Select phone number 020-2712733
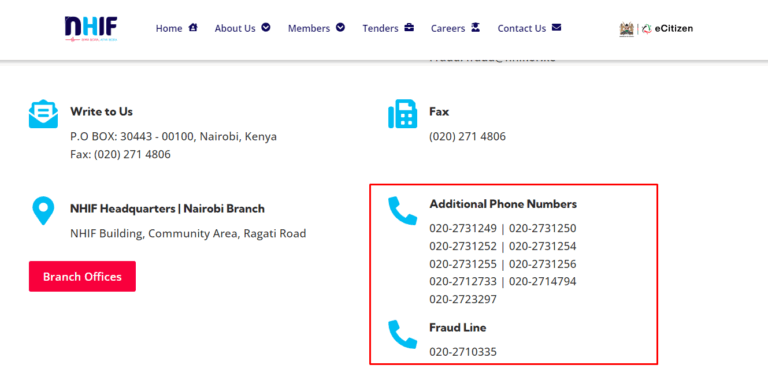The image size is (768, 380). [463, 282]
